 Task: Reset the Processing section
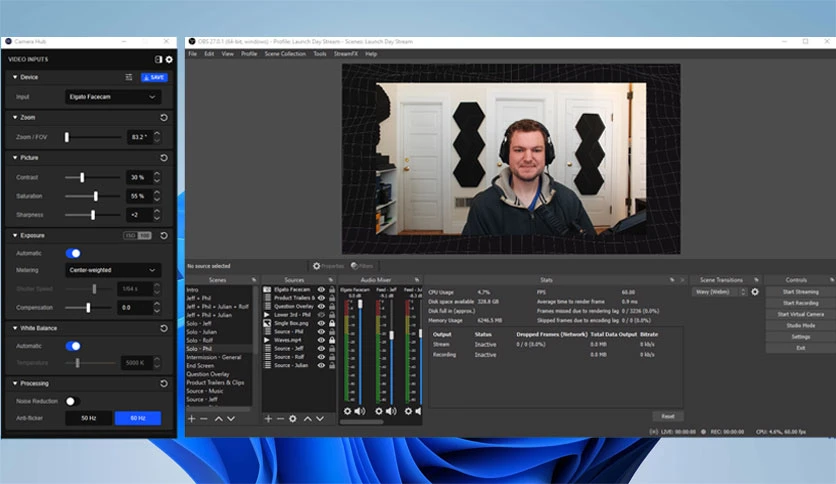(164, 383)
